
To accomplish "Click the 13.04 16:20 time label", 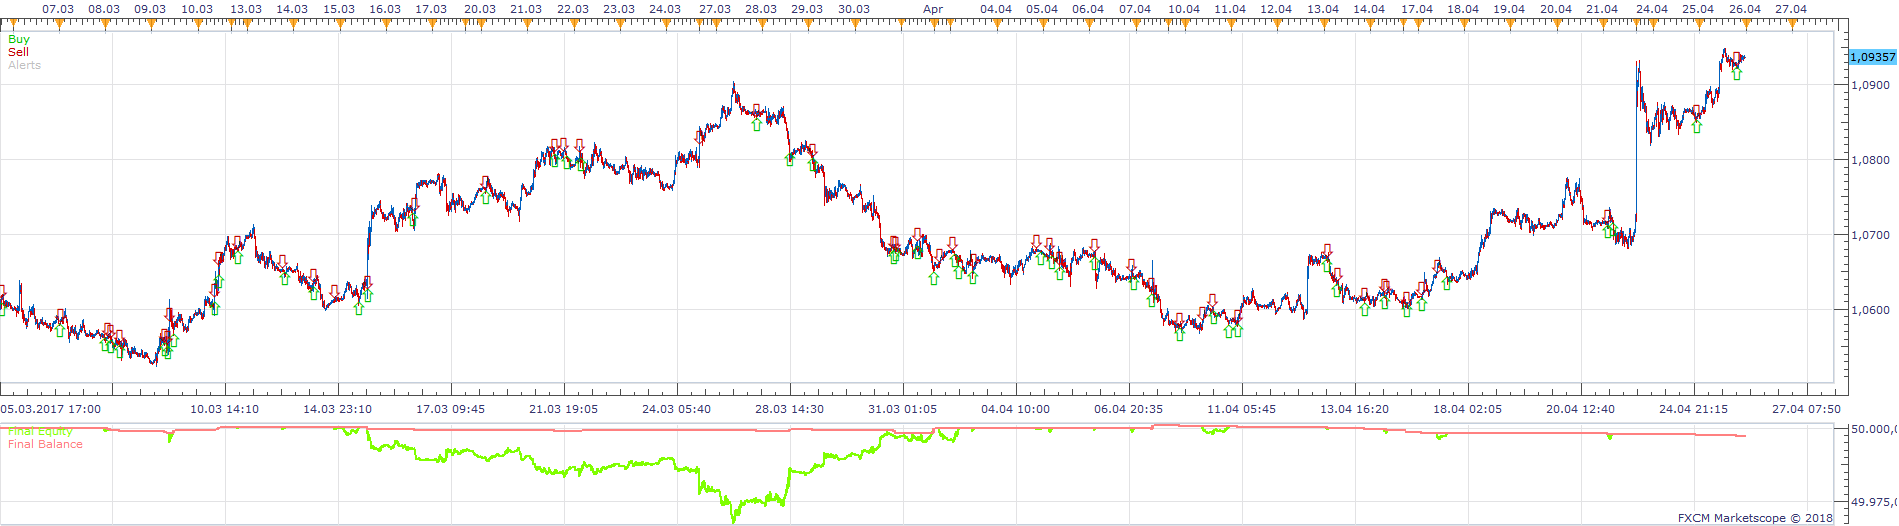I will pyautogui.click(x=1355, y=409).
